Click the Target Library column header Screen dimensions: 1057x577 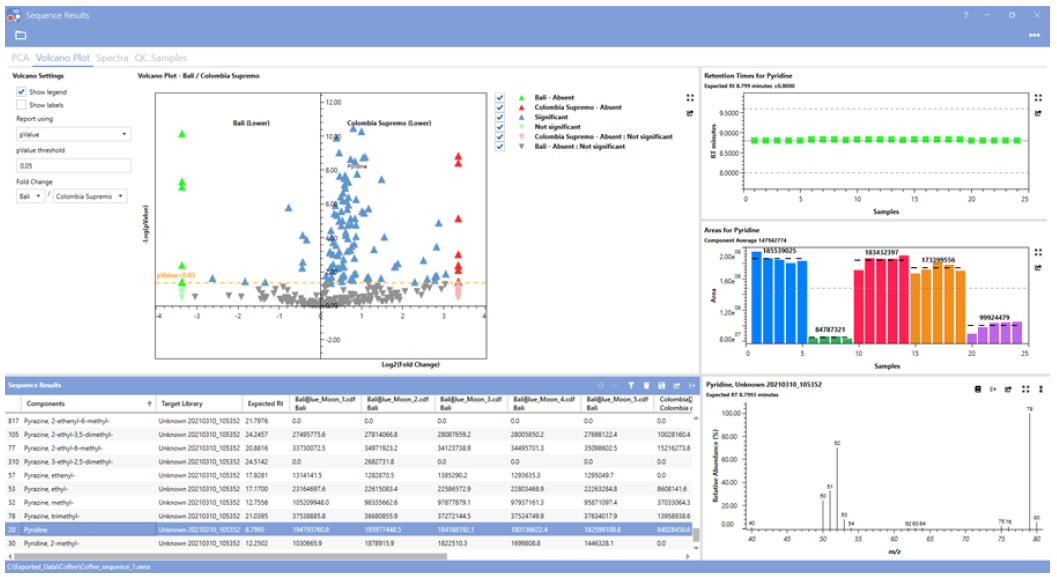pos(198,404)
